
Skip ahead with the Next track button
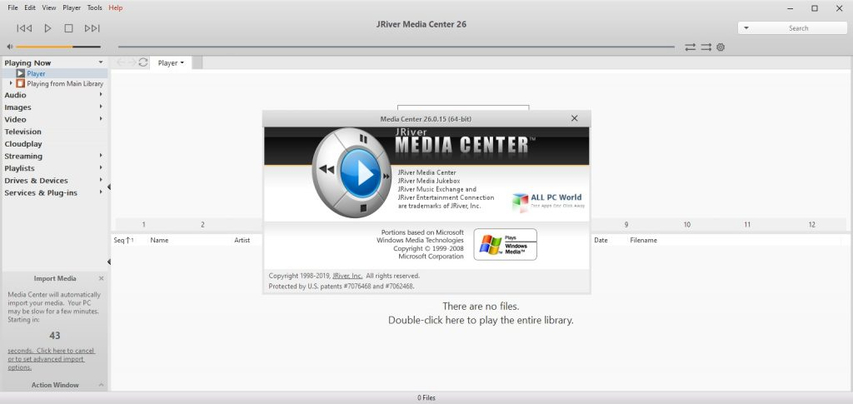(92, 28)
